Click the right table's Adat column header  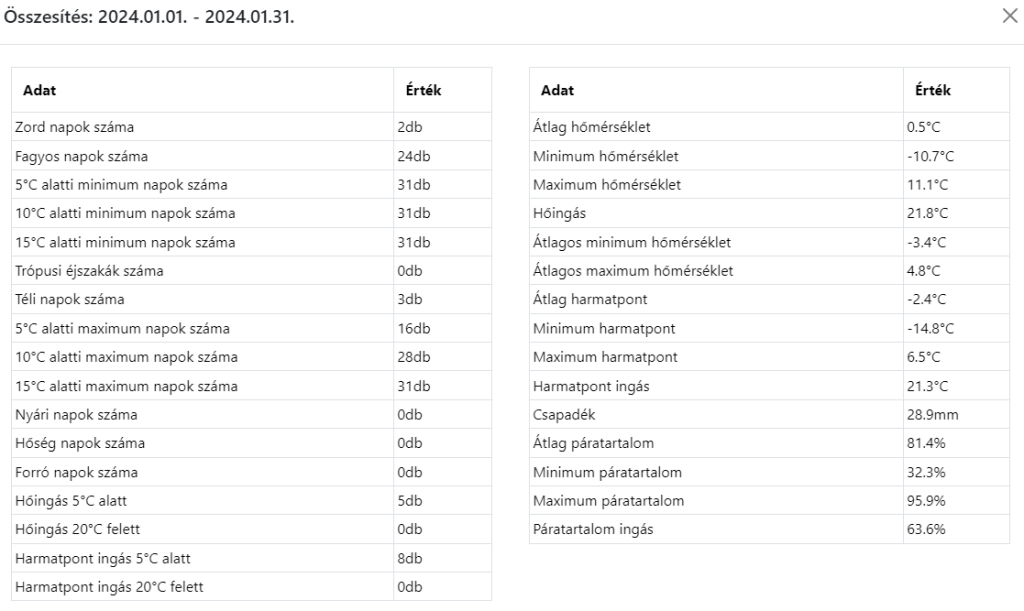(x=557, y=90)
